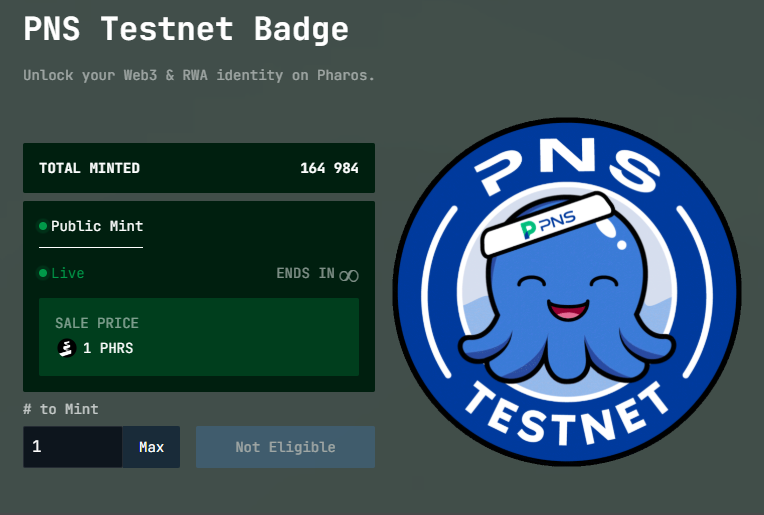764x515 pixels.
Task: Click the Max quantity button
Action: (x=151, y=447)
